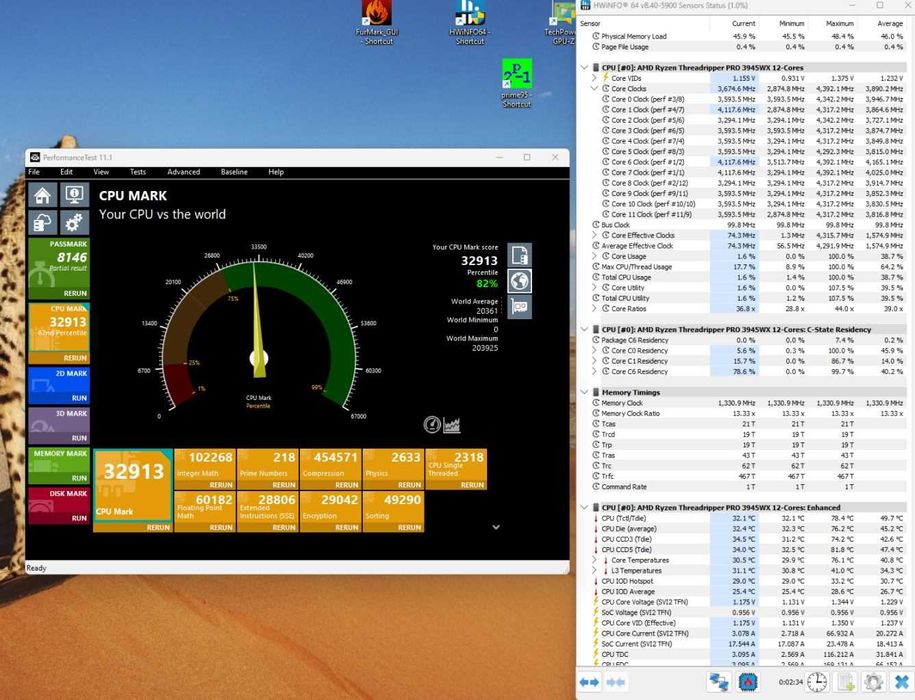Open the Tests menu
The width and height of the screenshot is (915, 700).
138,172
